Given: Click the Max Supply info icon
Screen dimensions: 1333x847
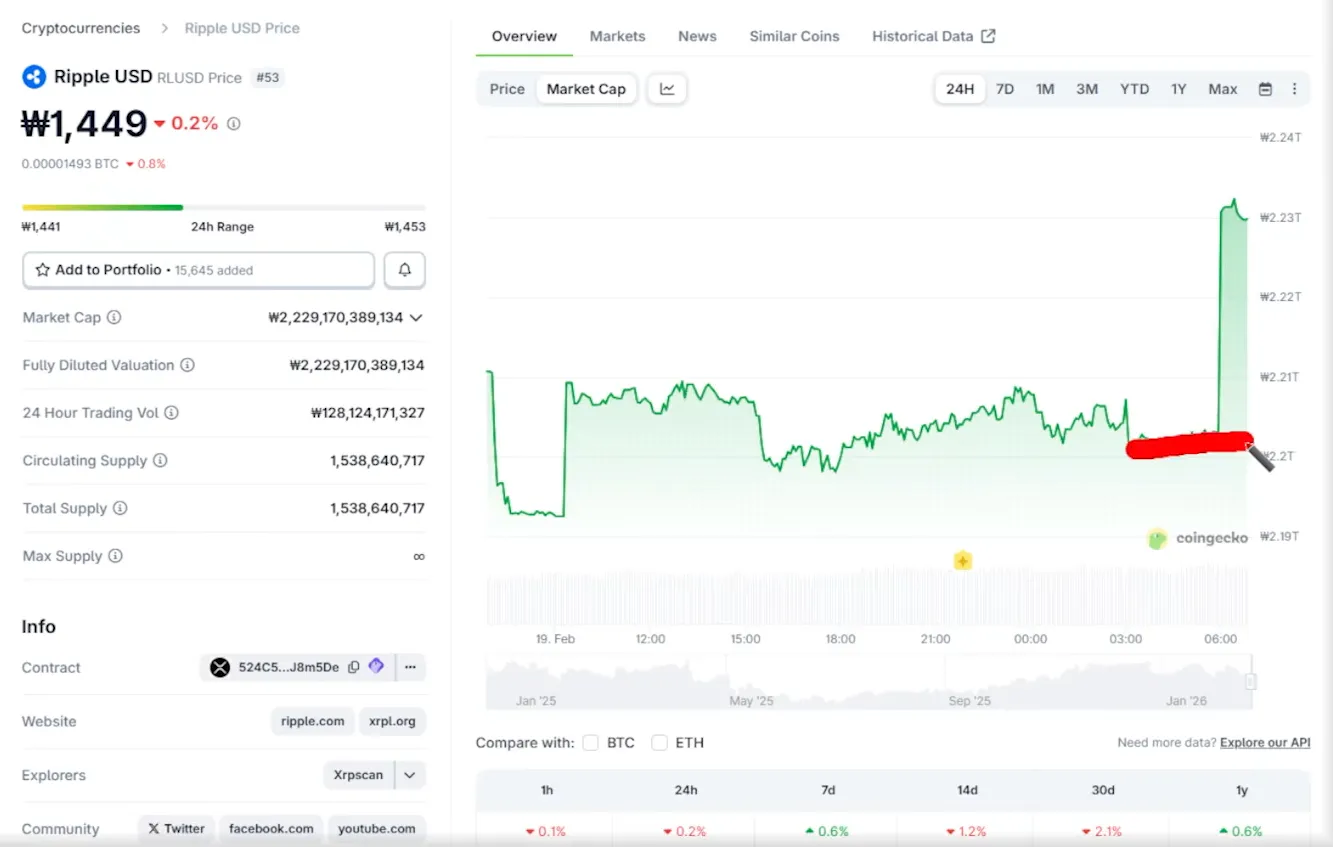Looking at the screenshot, I should 115,556.
